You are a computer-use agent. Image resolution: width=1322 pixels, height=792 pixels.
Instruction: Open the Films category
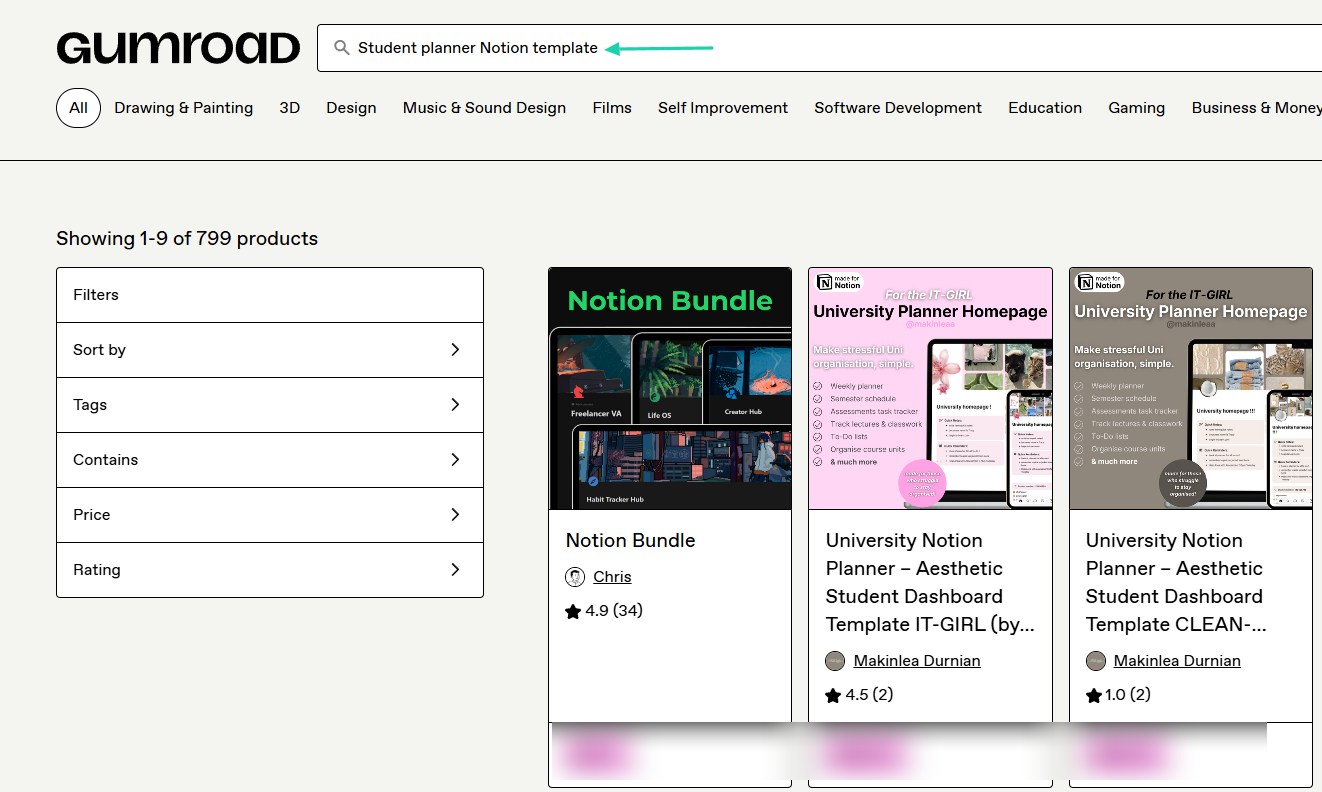tap(612, 108)
